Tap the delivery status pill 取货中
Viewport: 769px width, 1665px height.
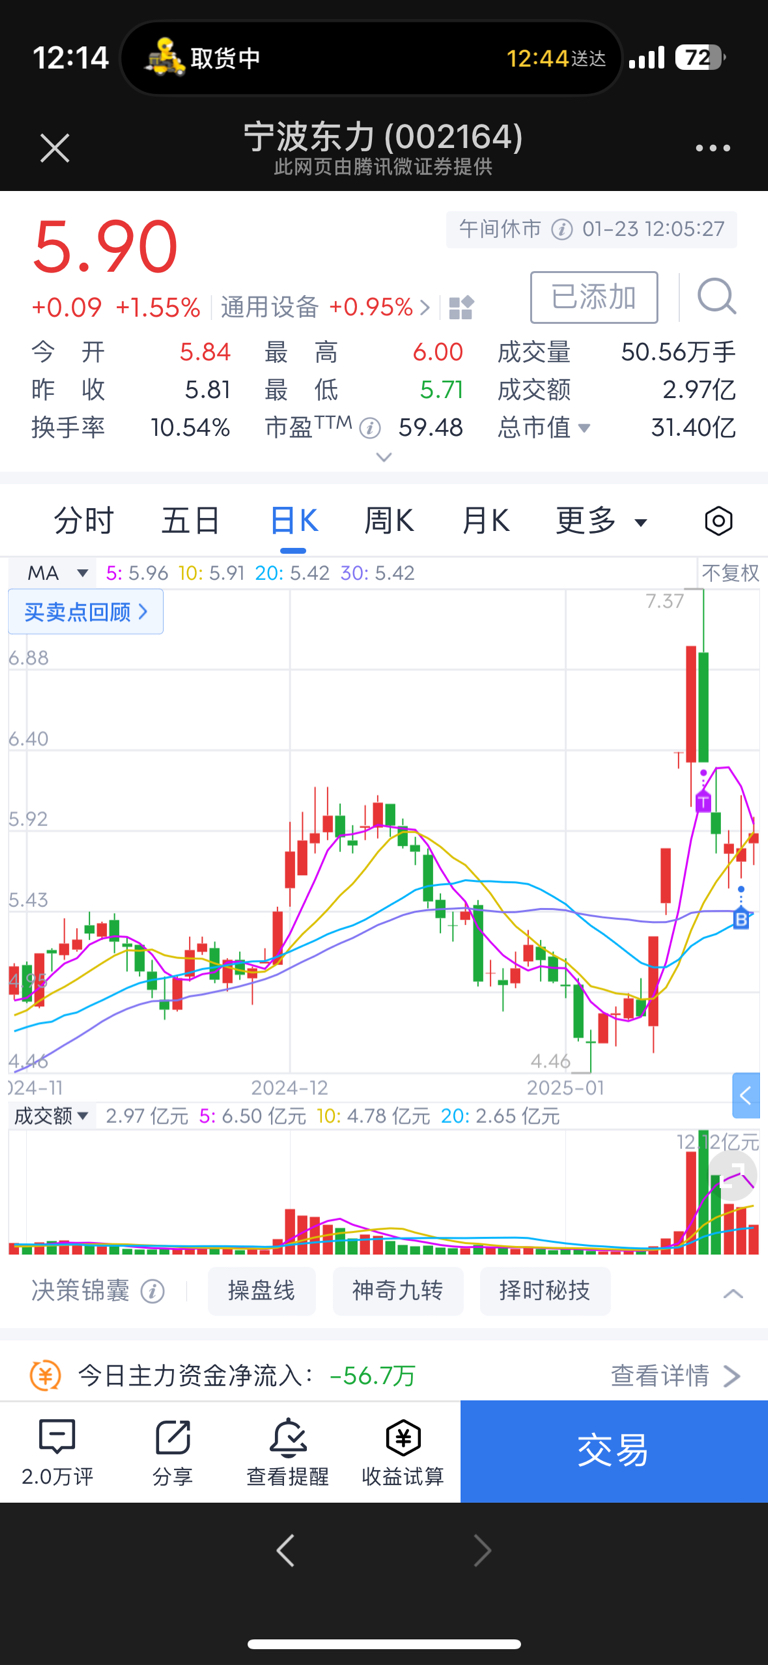coord(371,58)
